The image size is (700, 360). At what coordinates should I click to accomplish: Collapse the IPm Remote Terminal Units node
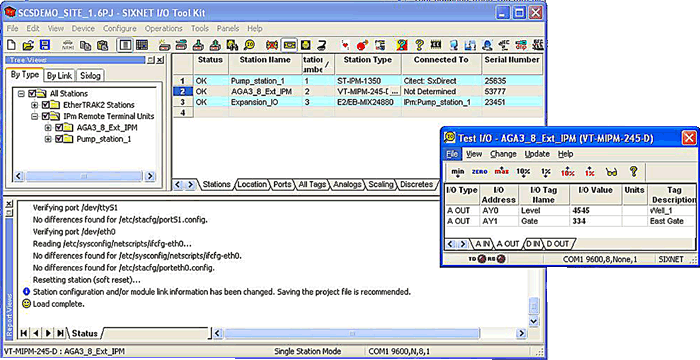(x=34, y=116)
